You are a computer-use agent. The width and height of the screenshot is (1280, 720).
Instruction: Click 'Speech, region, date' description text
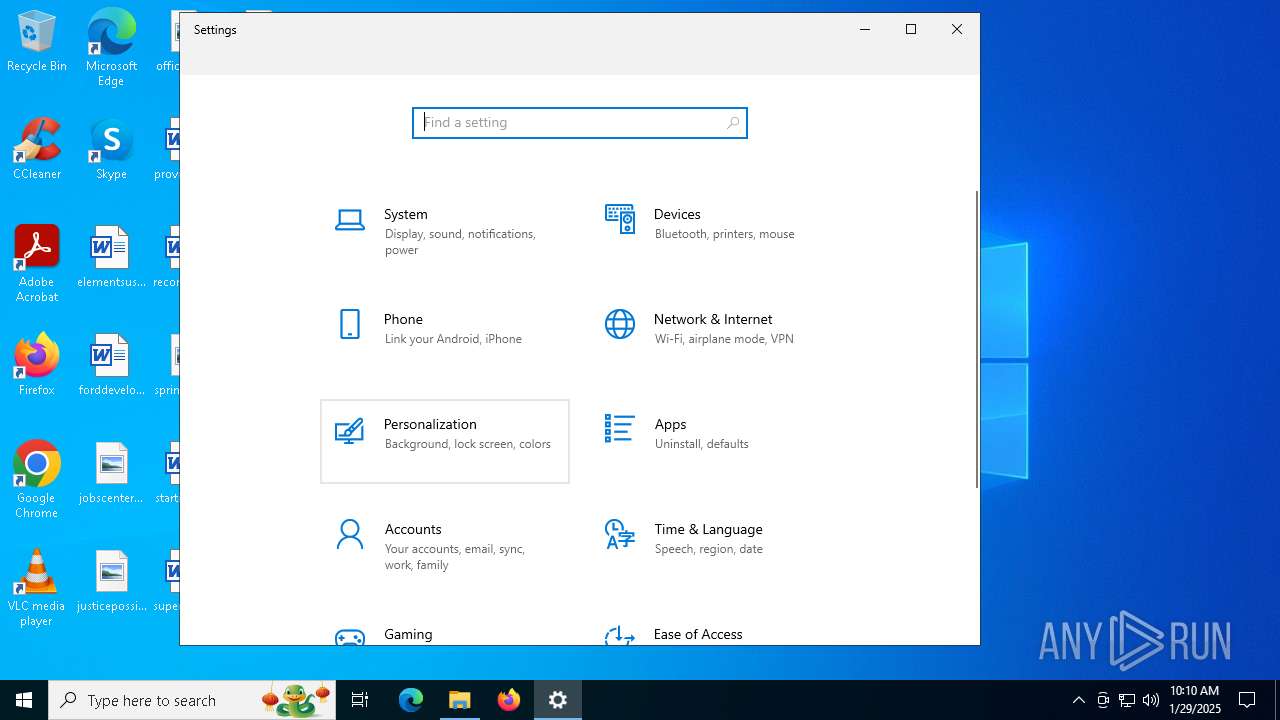(x=709, y=549)
